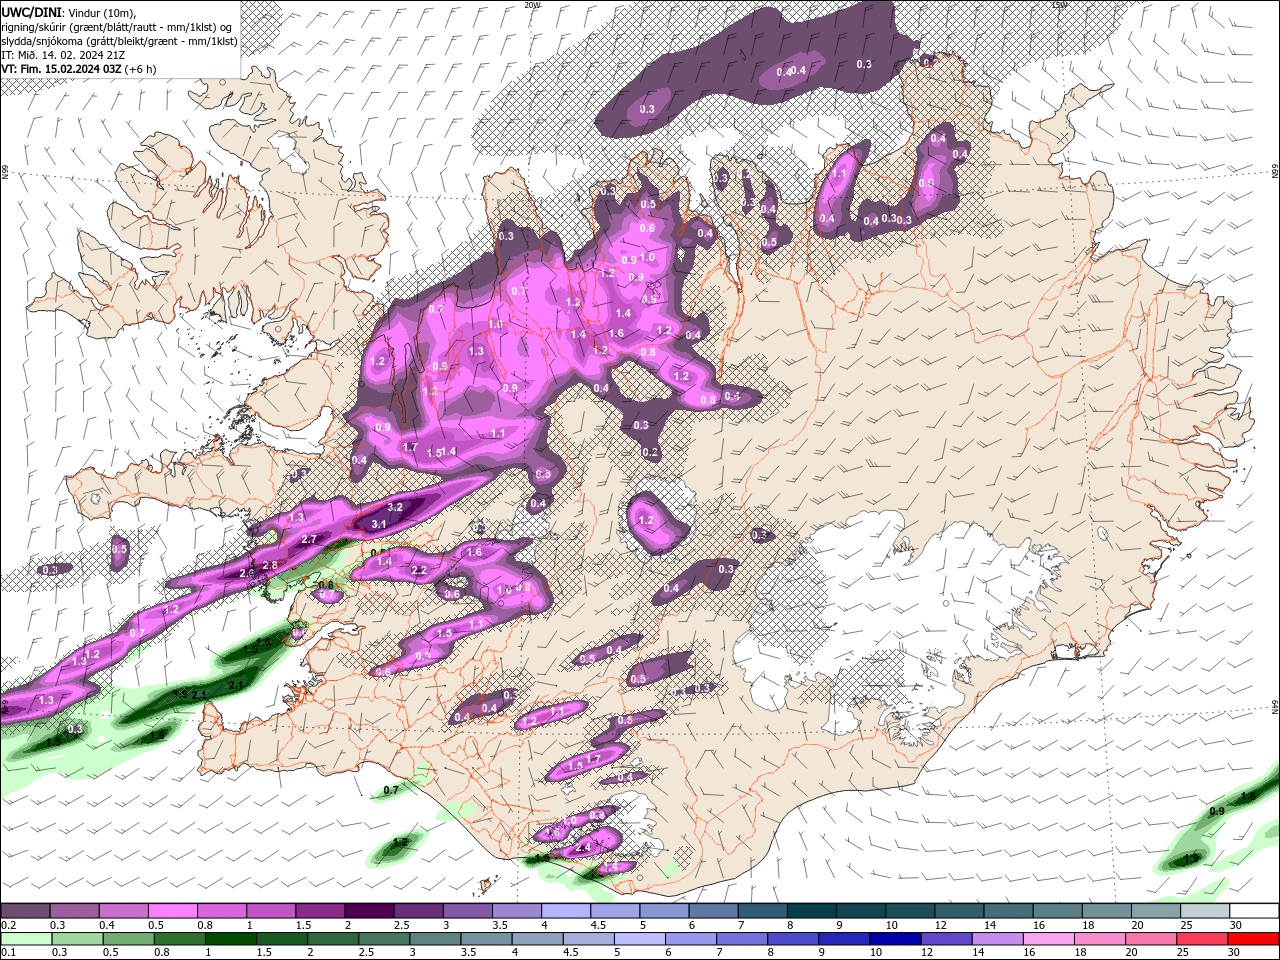Click the bright red swatch above "30", bottom legend
This screenshot has height=960, width=1280.
click(1253, 939)
